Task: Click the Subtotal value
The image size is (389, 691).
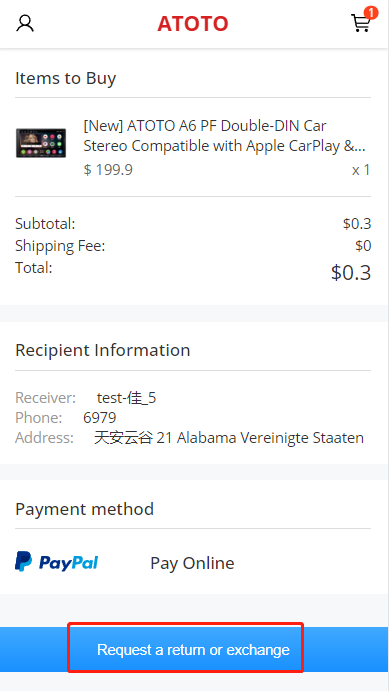Action: [x=357, y=224]
